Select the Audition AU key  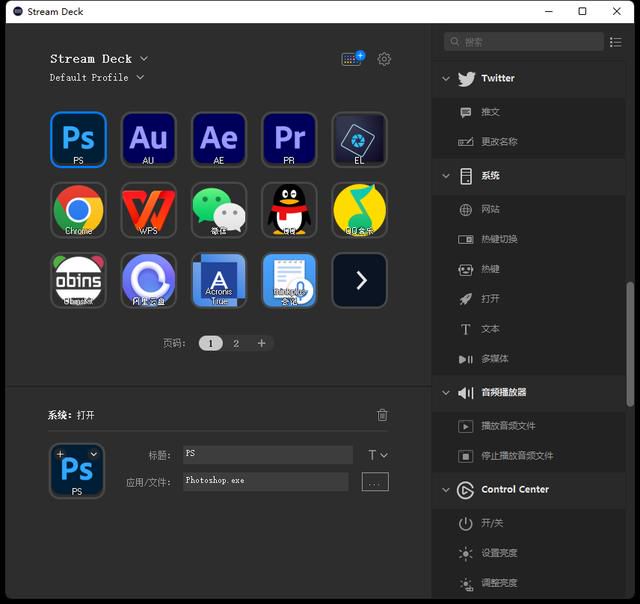(149, 140)
